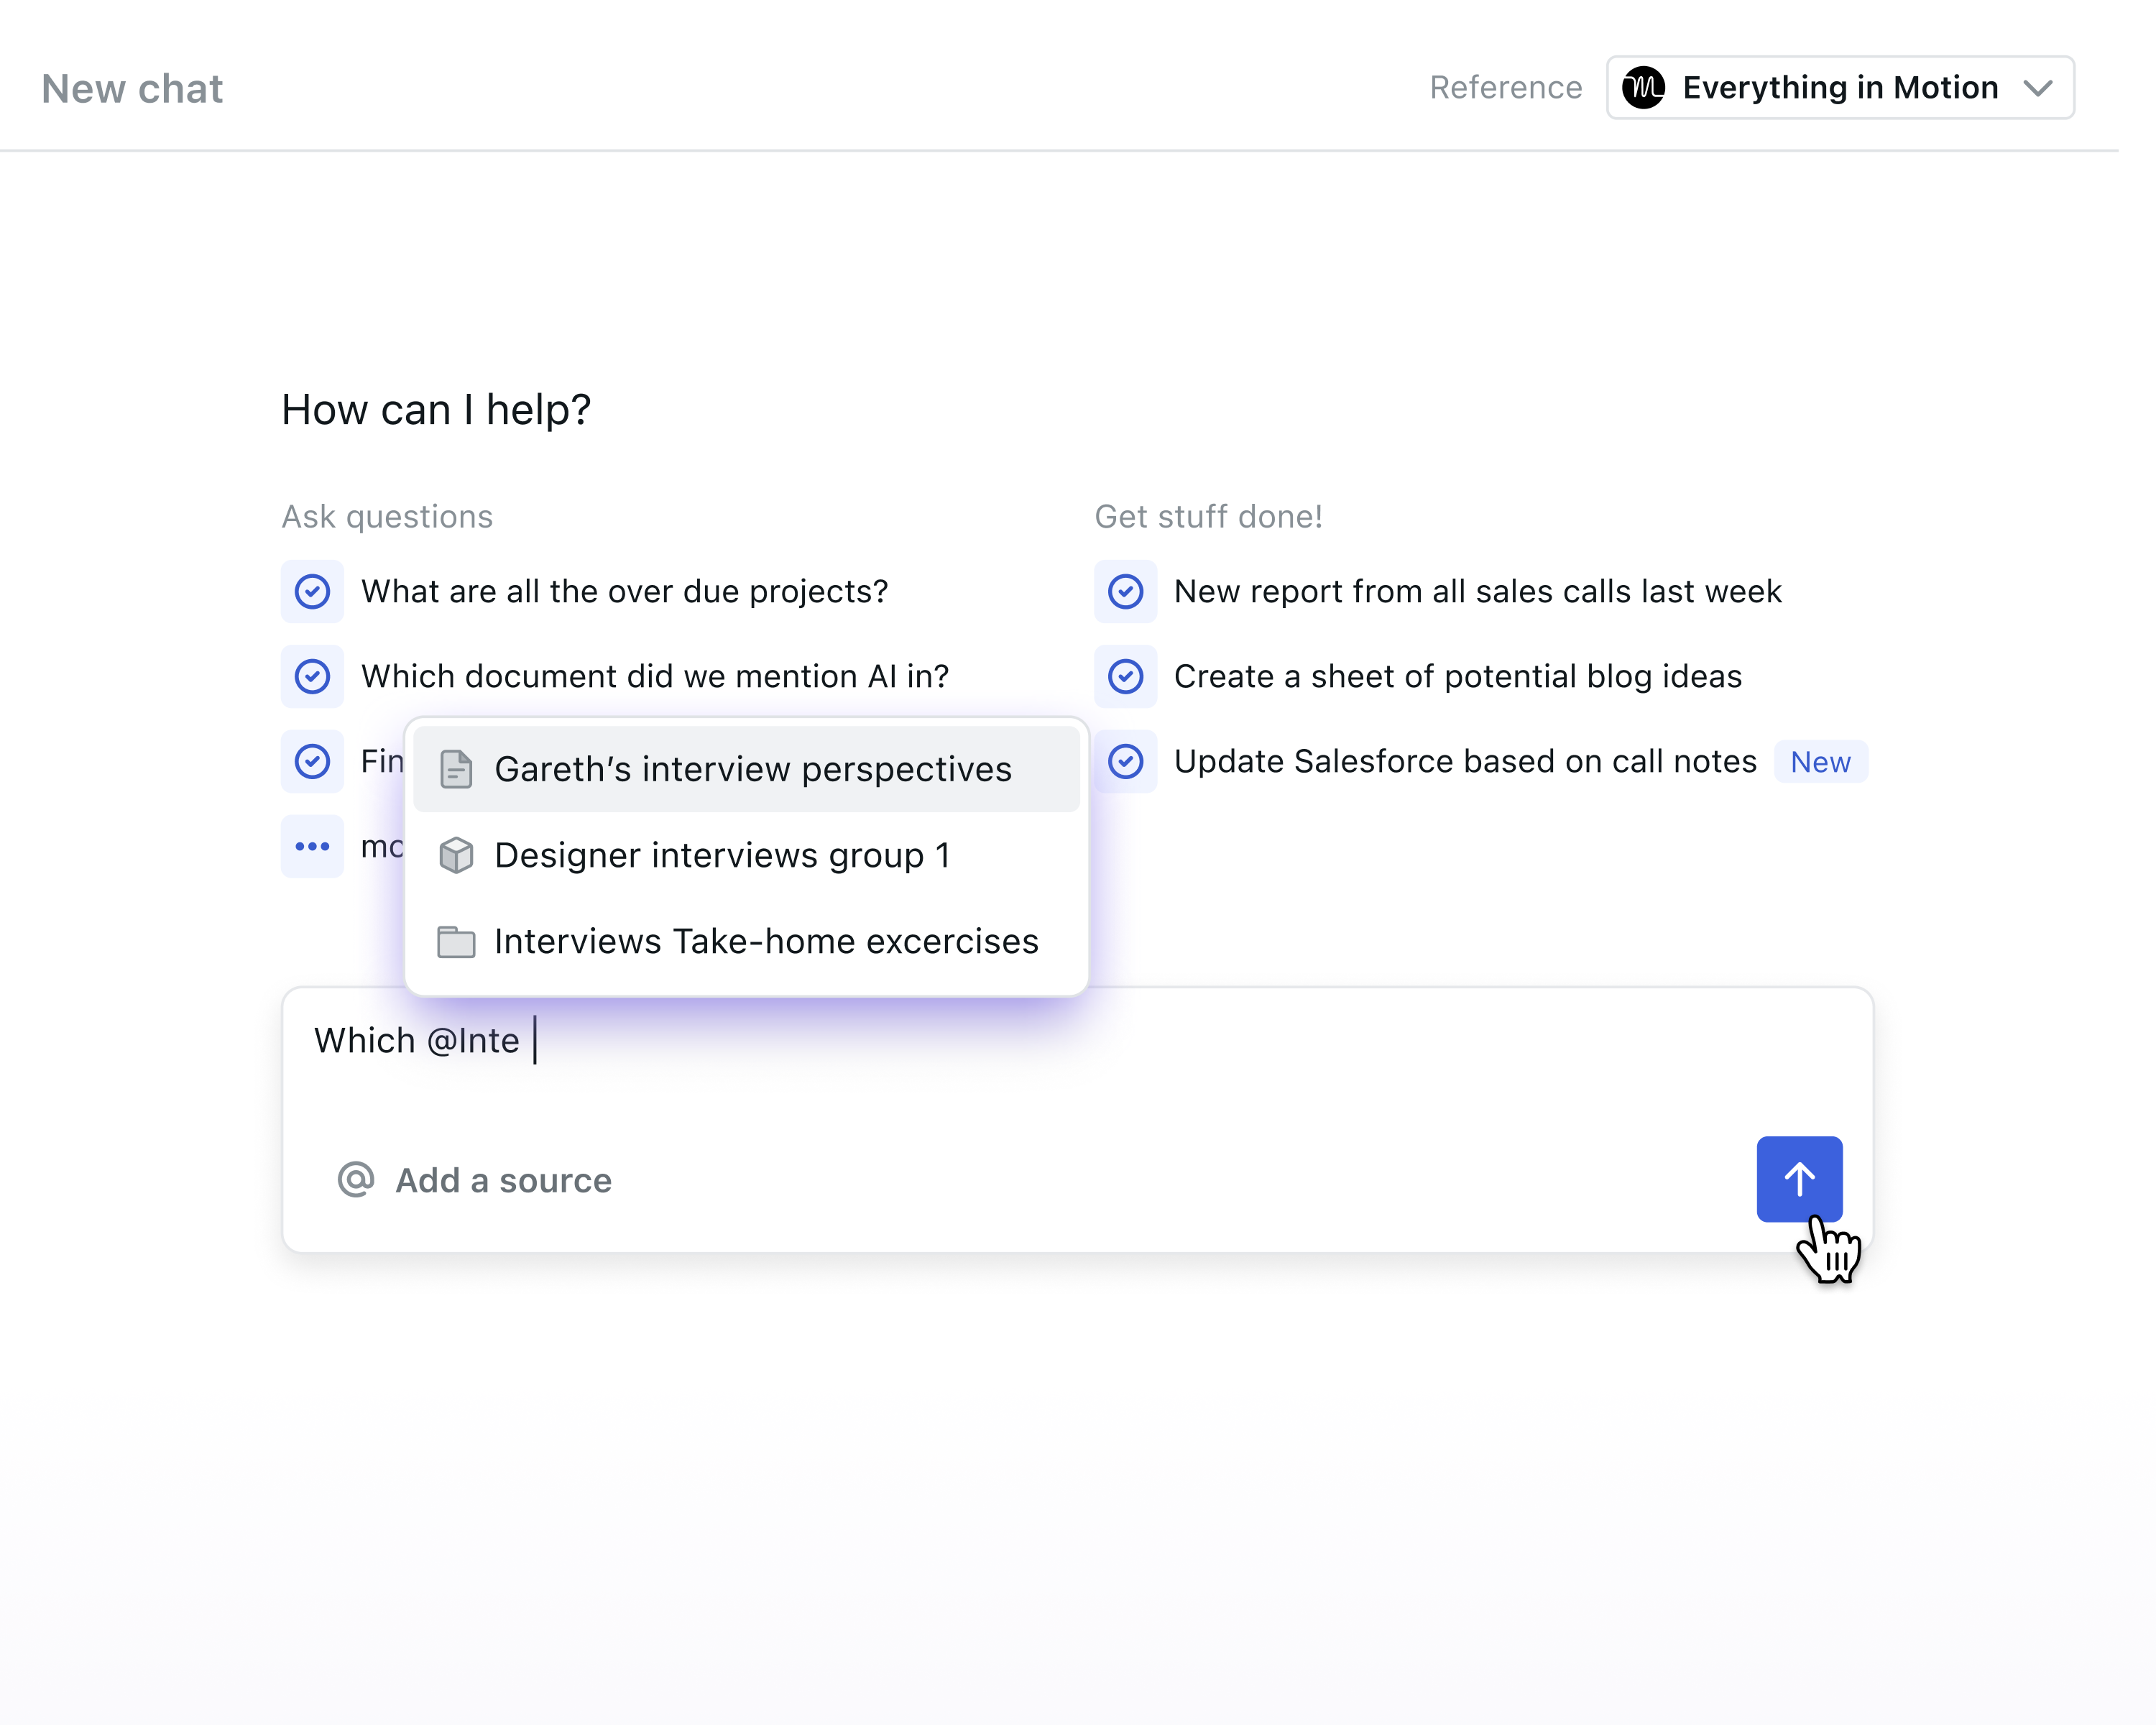Expand the Reference chevron arrow

(2037, 88)
